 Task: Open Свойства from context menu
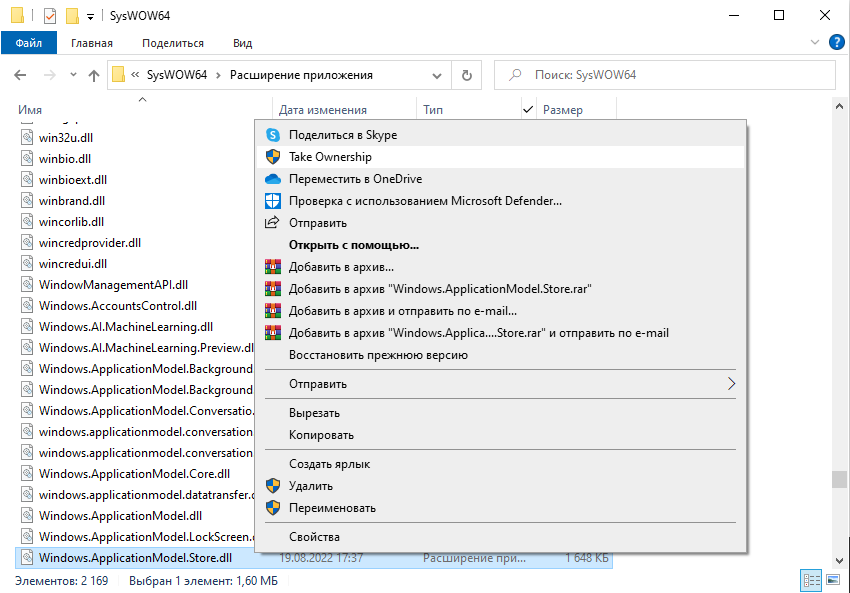coord(500,537)
